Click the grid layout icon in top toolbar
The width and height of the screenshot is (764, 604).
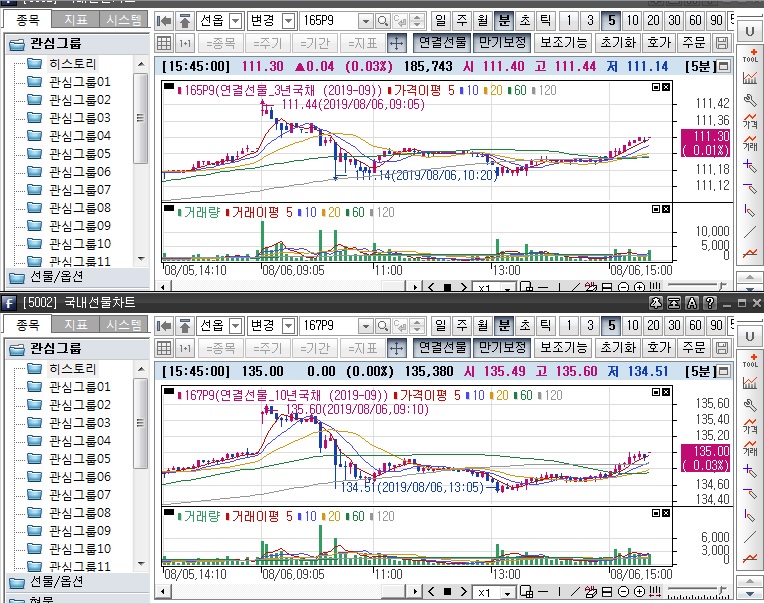pos(165,43)
